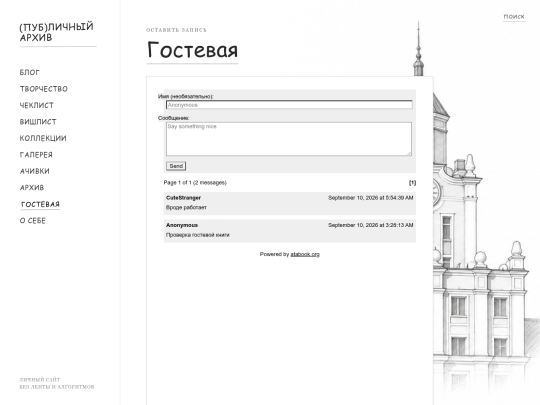540x405 pixels.
Task: Open the ГАЛЕРЕЯ section
Action: pyautogui.click(x=36, y=155)
